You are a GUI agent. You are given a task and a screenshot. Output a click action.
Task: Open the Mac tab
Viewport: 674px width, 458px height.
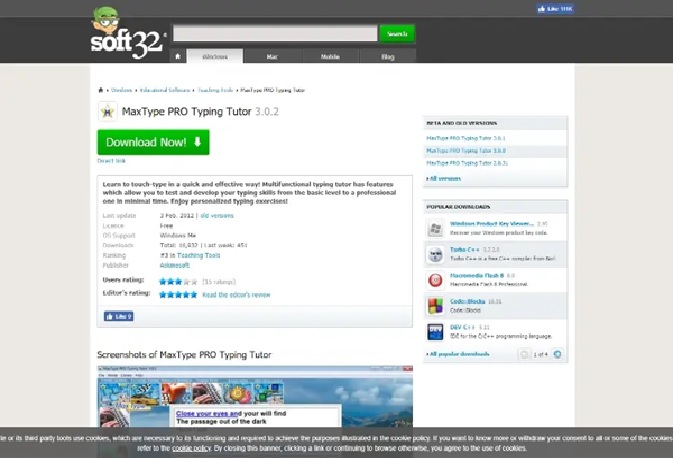pyautogui.click(x=272, y=56)
